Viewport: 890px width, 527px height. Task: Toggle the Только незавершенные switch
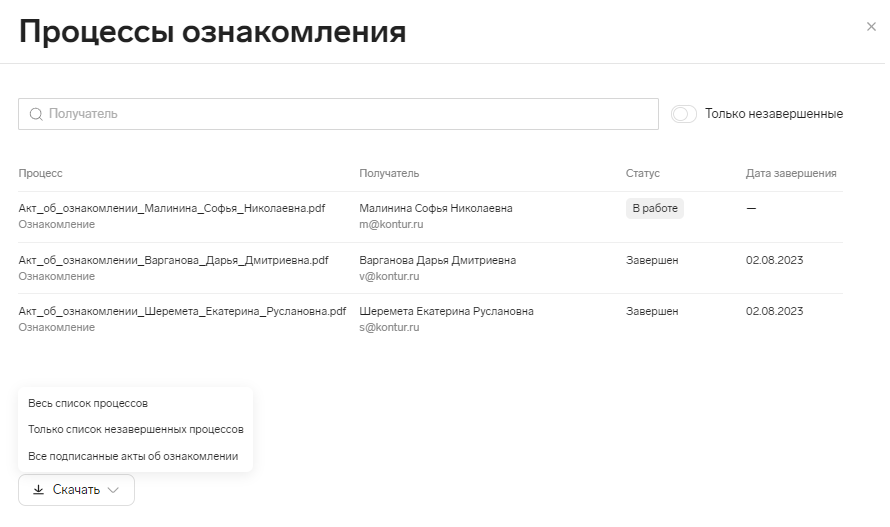[x=684, y=114]
